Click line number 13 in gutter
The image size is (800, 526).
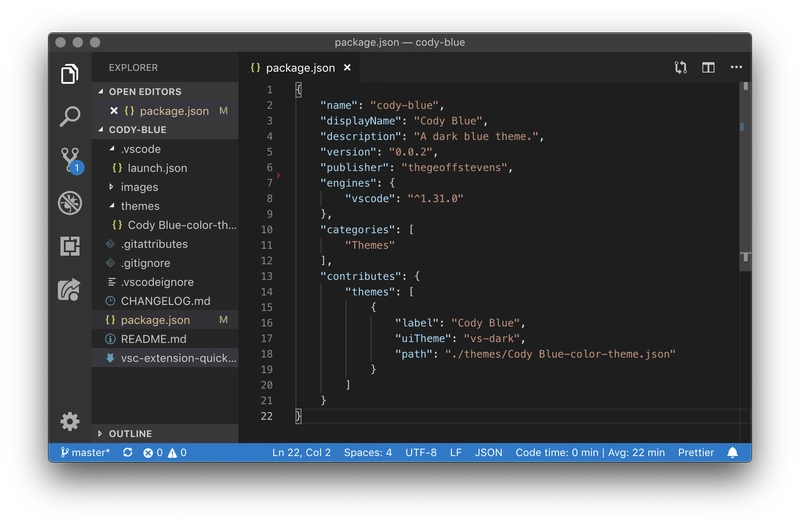266,276
